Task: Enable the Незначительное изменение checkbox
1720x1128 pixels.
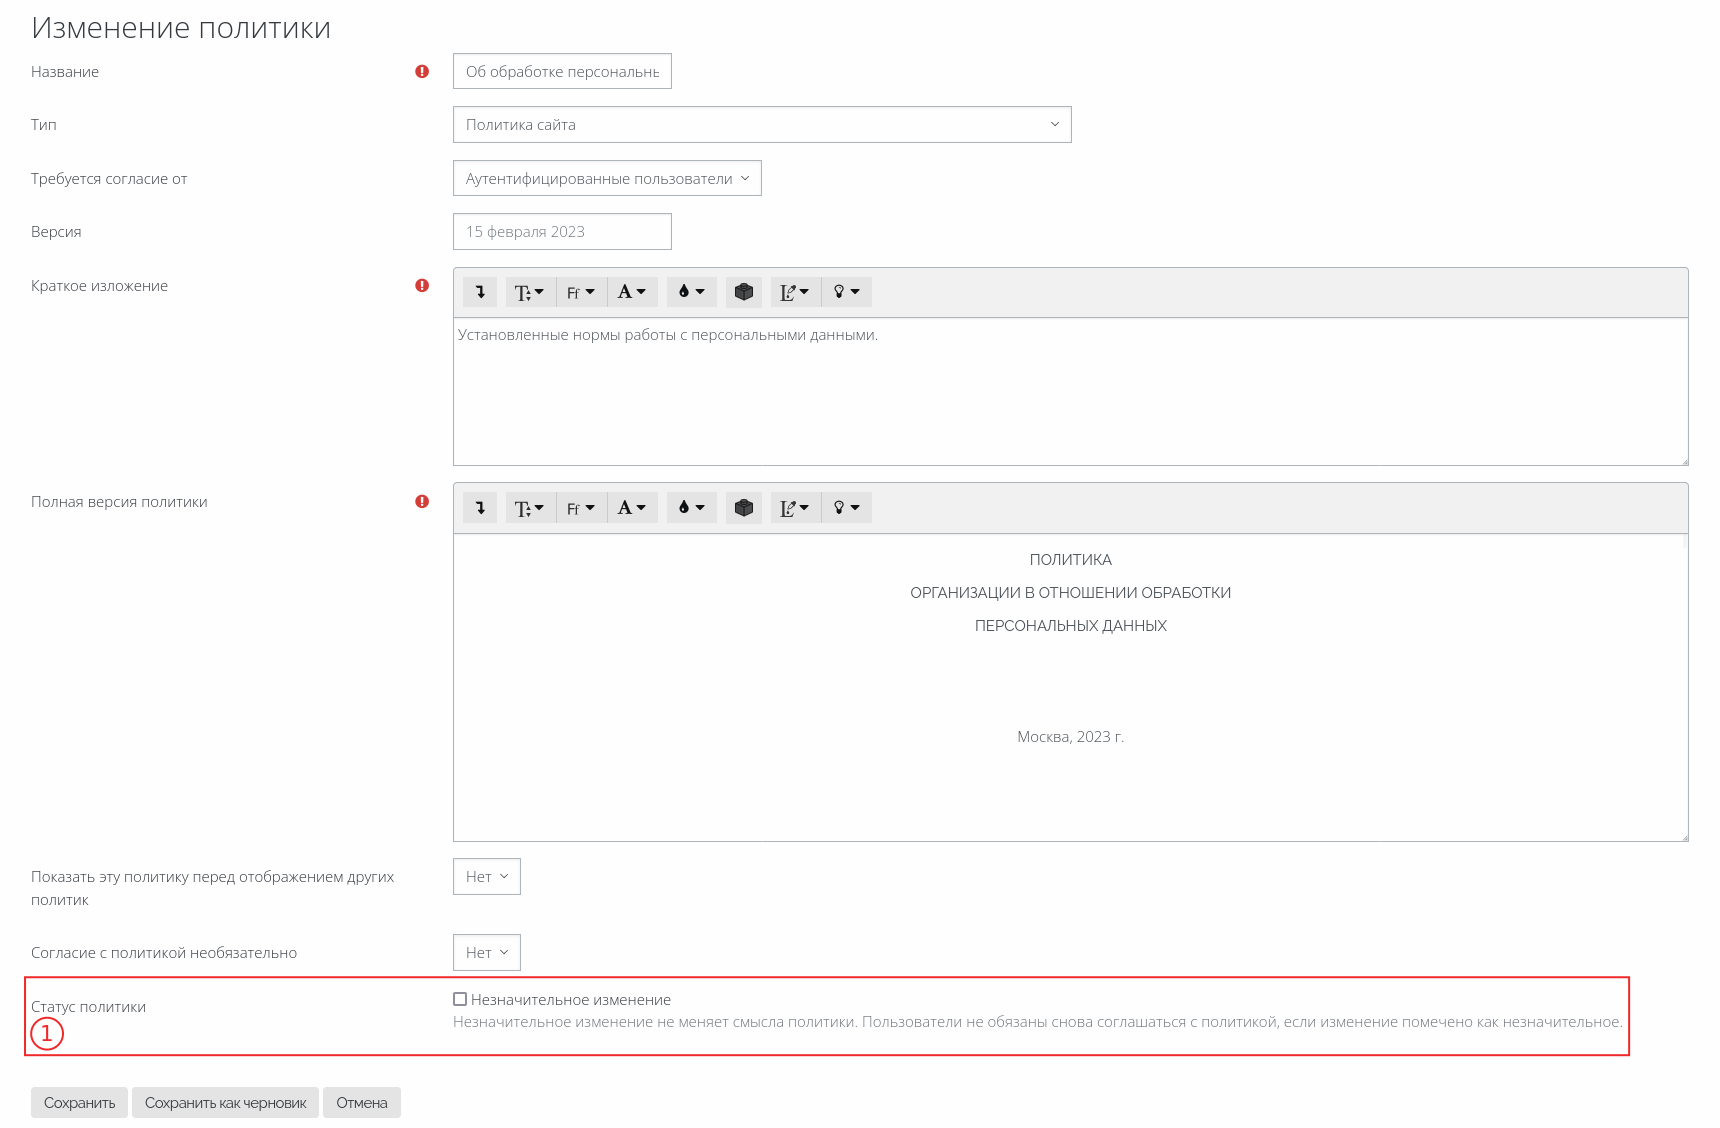Action: (x=460, y=999)
